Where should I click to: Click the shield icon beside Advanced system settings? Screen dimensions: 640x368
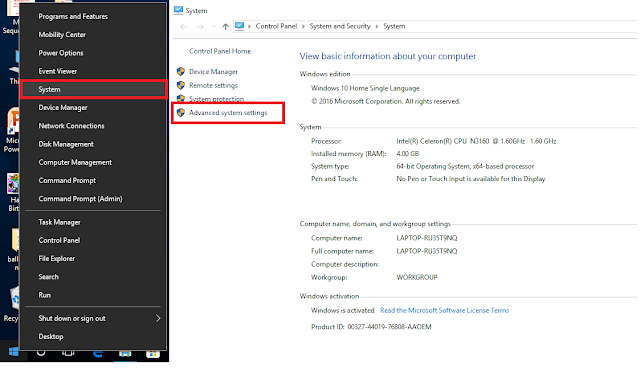(x=181, y=113)
